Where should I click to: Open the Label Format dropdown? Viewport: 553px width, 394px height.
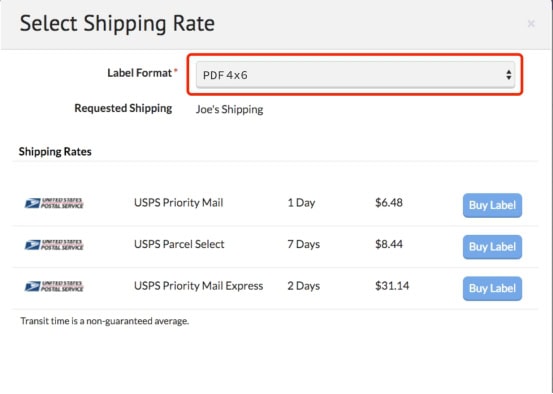[x=355, y=74]
